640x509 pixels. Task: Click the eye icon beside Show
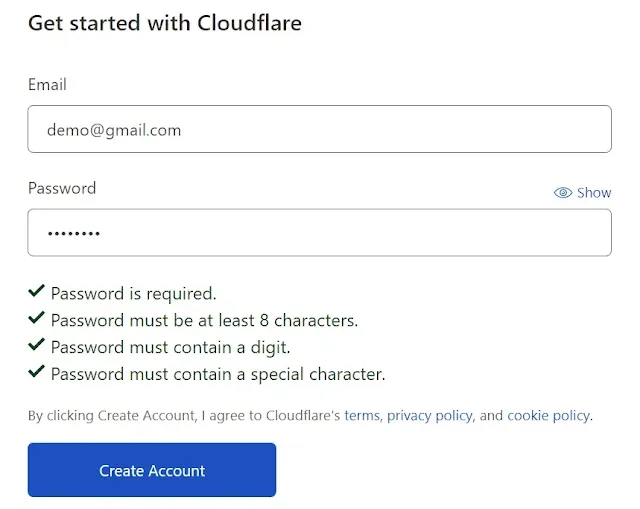563,193
